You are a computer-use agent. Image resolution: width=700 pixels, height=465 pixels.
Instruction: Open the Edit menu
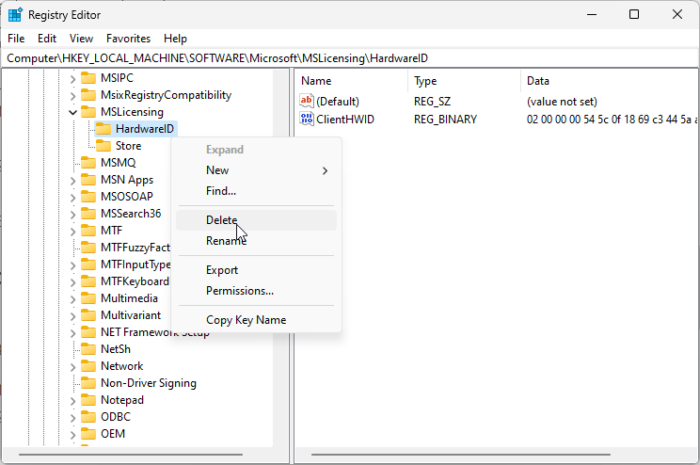click(47, 39)
